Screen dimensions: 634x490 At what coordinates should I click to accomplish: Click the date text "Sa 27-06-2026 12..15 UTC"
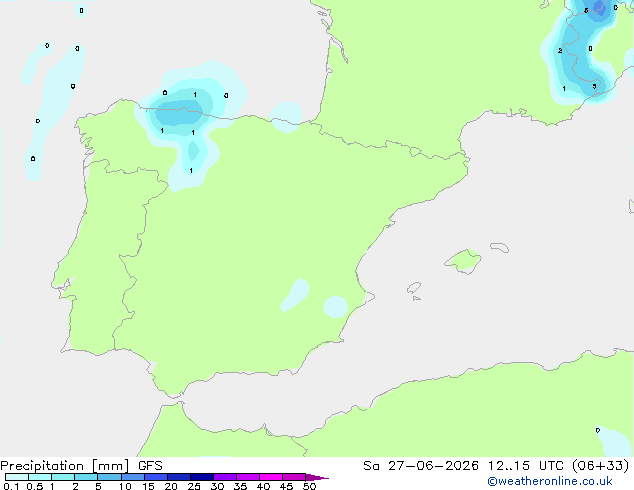click(463, 466)
